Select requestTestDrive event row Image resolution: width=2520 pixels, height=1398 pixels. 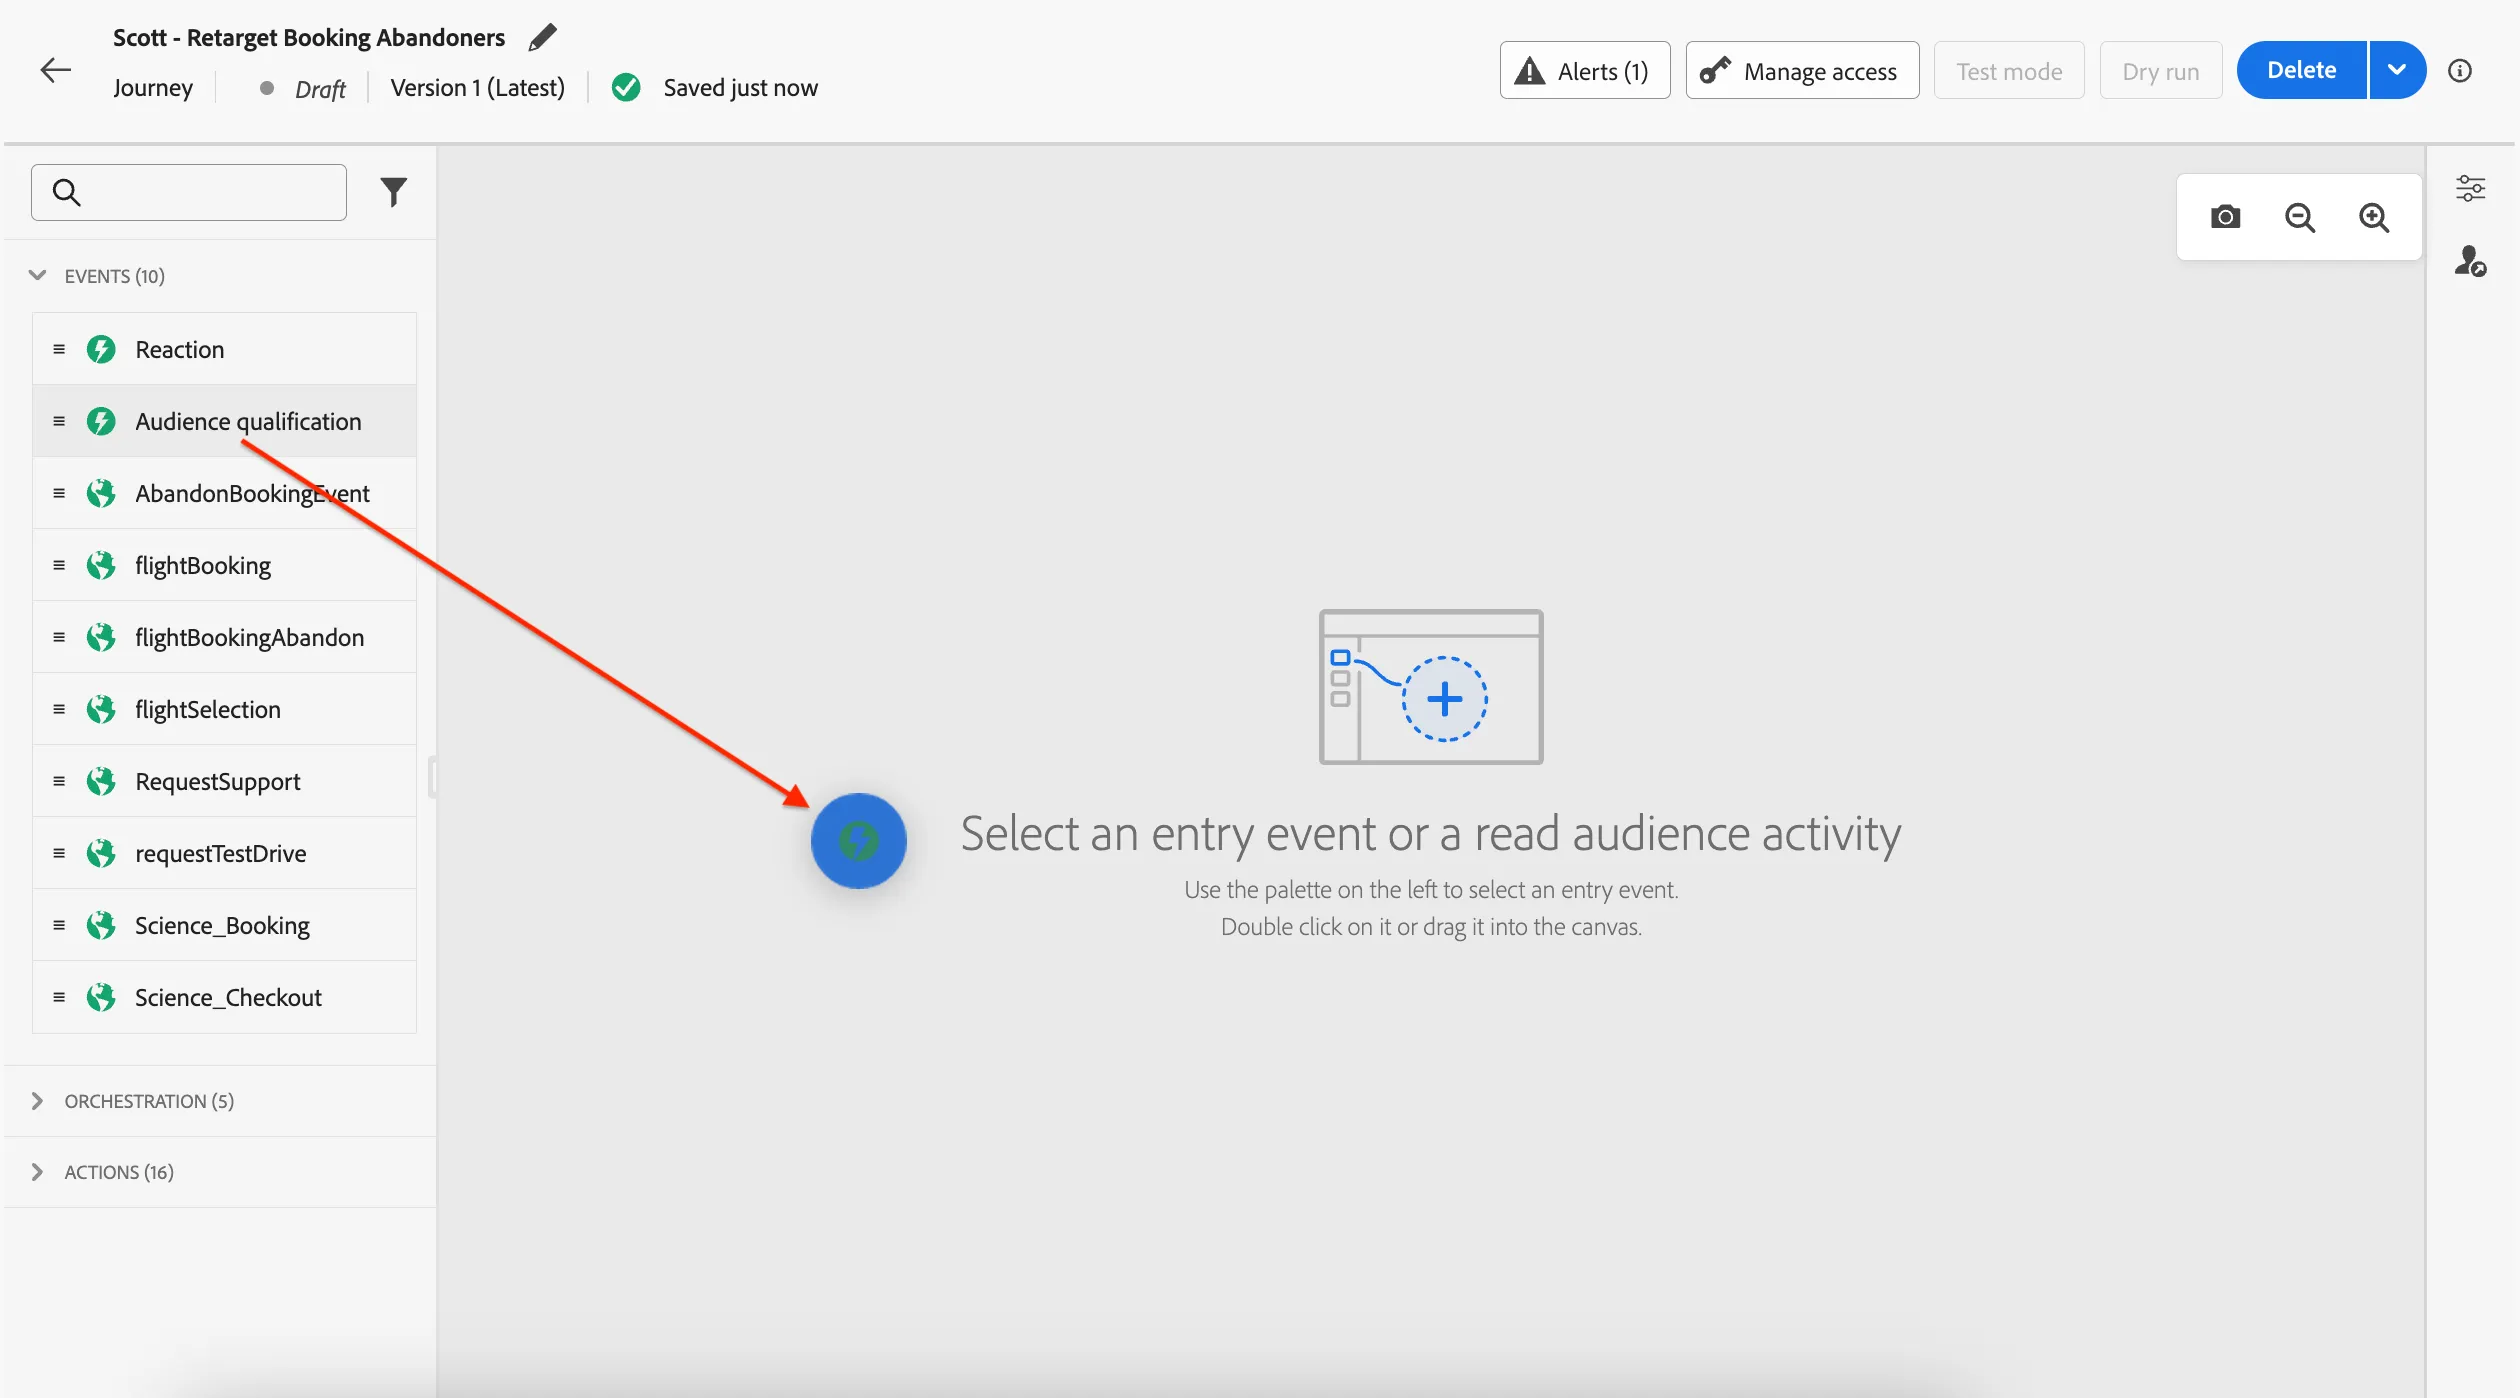coord(224,853)
